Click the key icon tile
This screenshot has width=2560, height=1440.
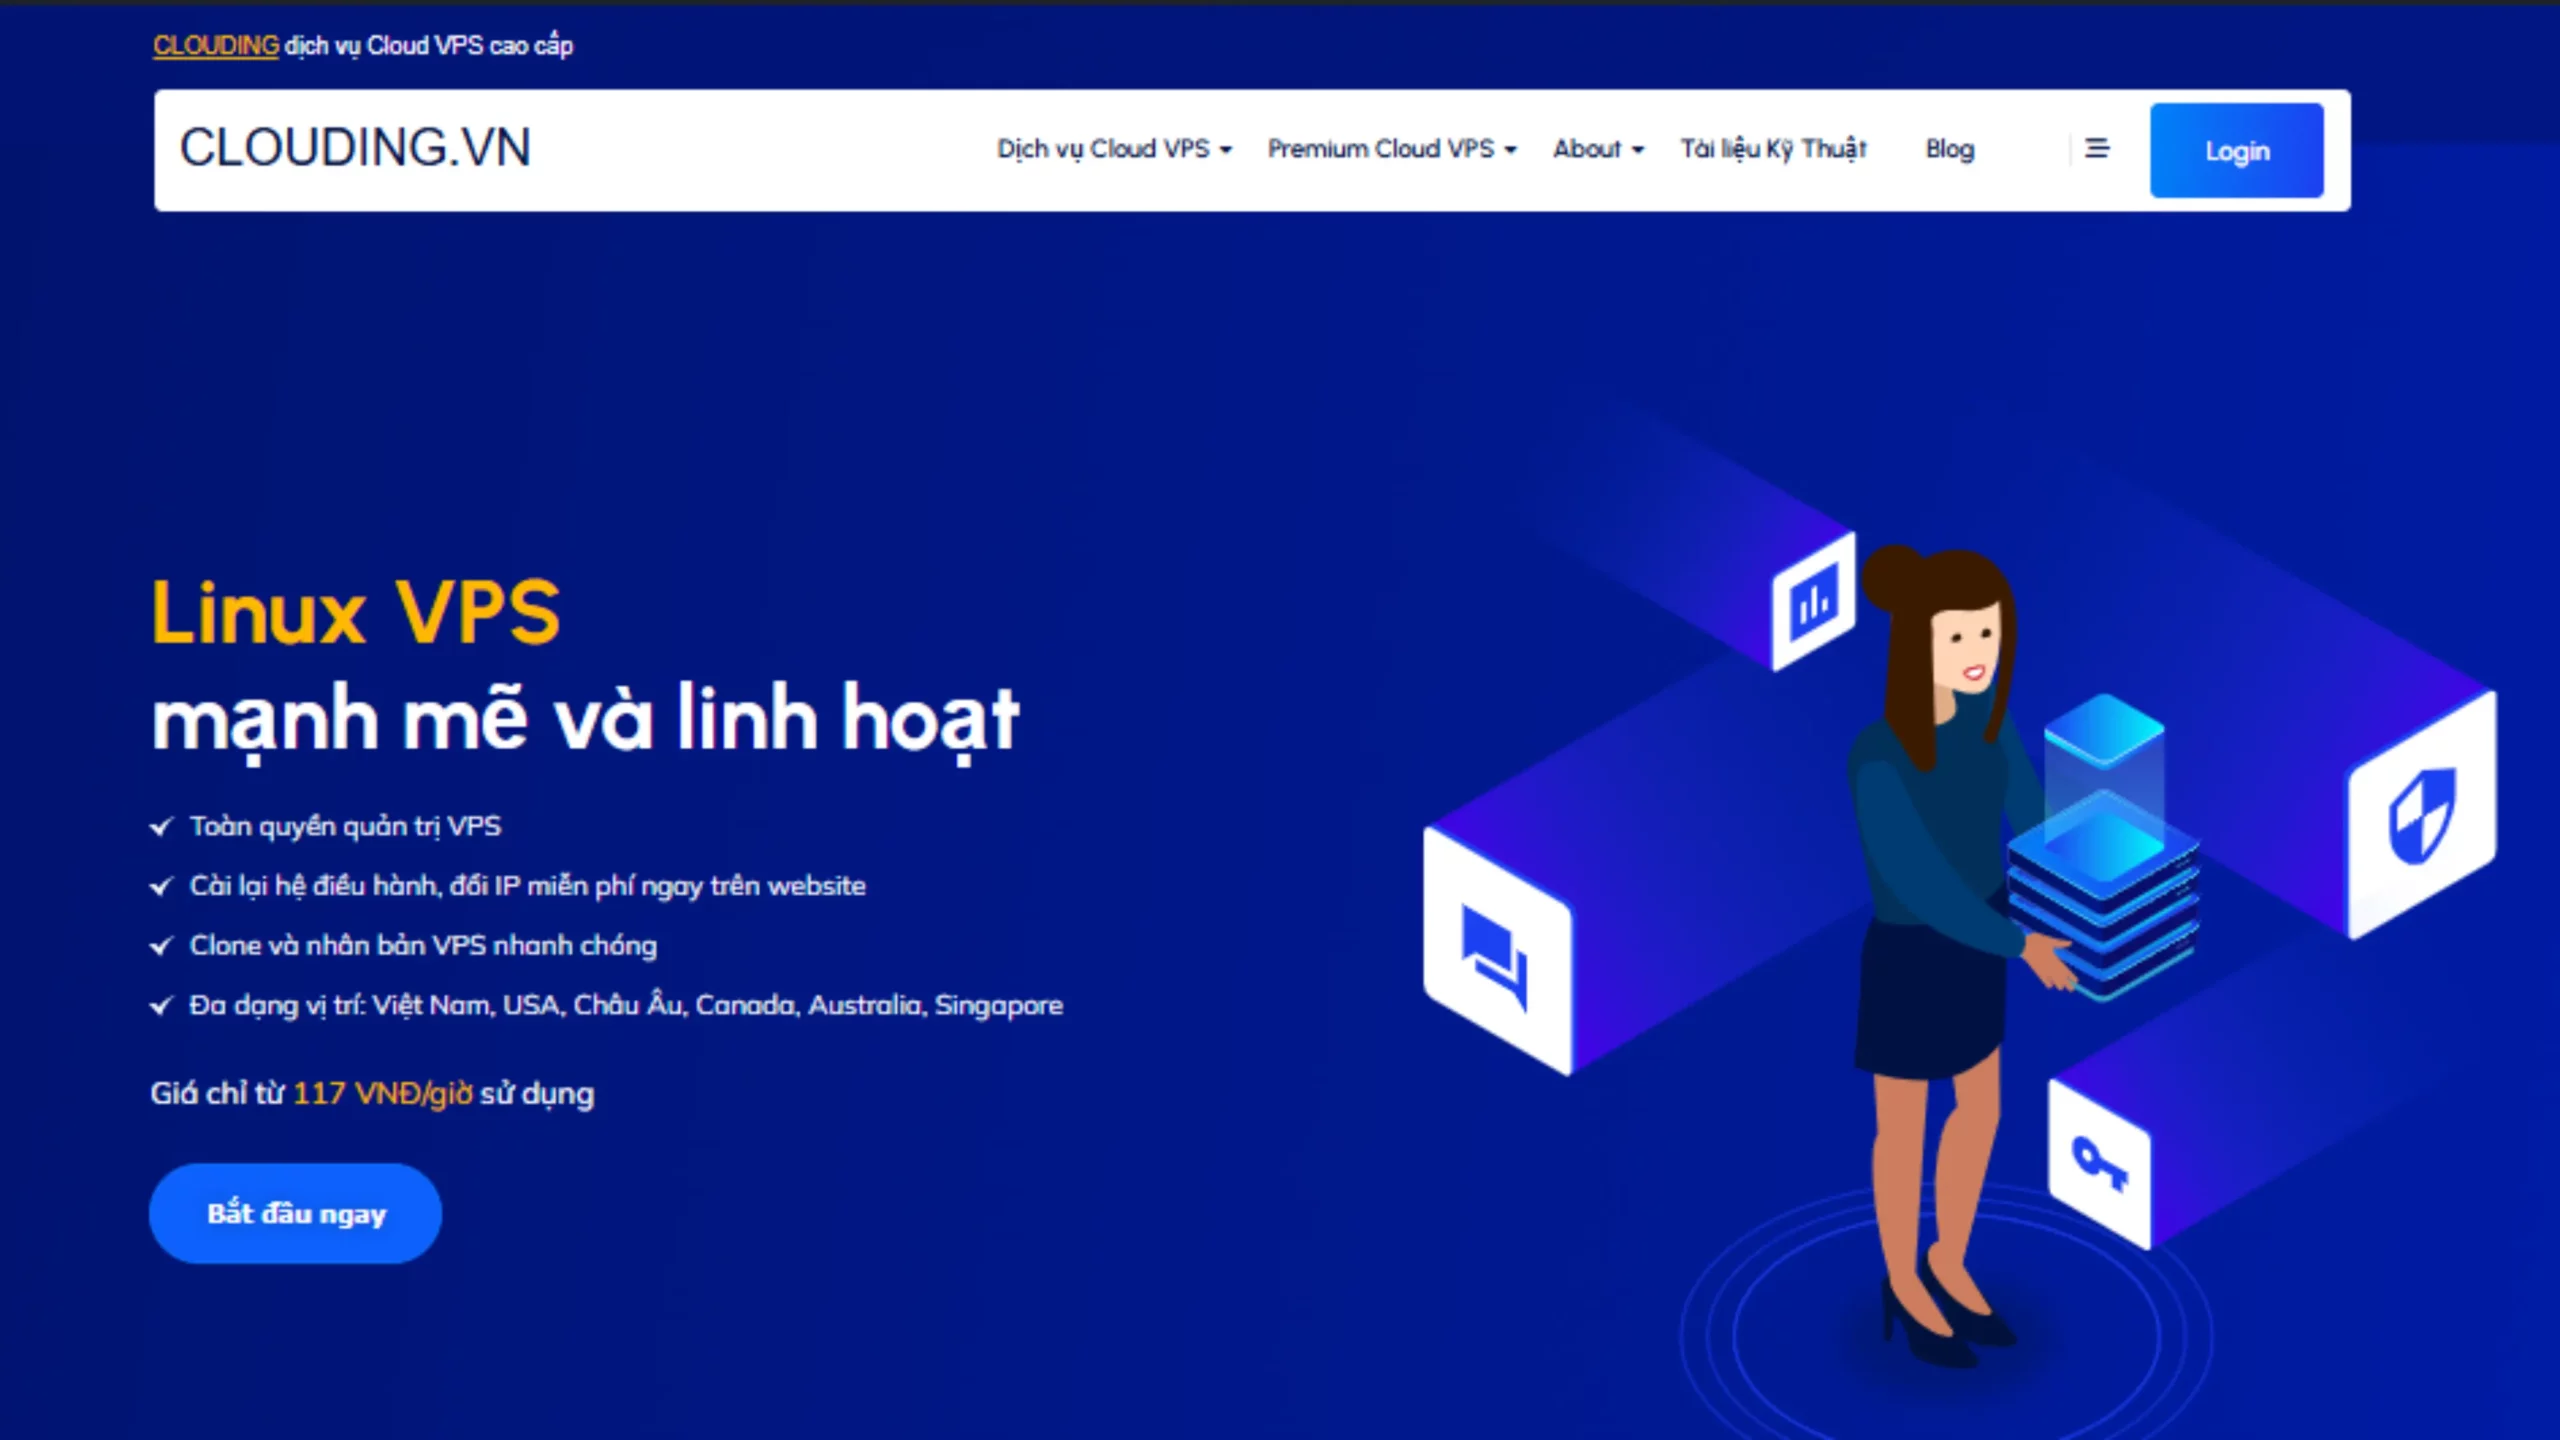coord(2099,1165)
